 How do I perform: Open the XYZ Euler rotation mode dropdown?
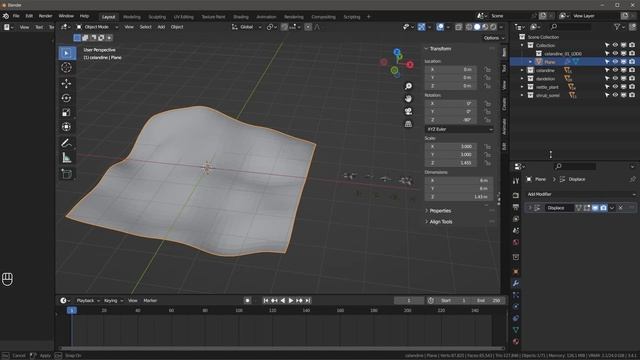click(459, 129)
